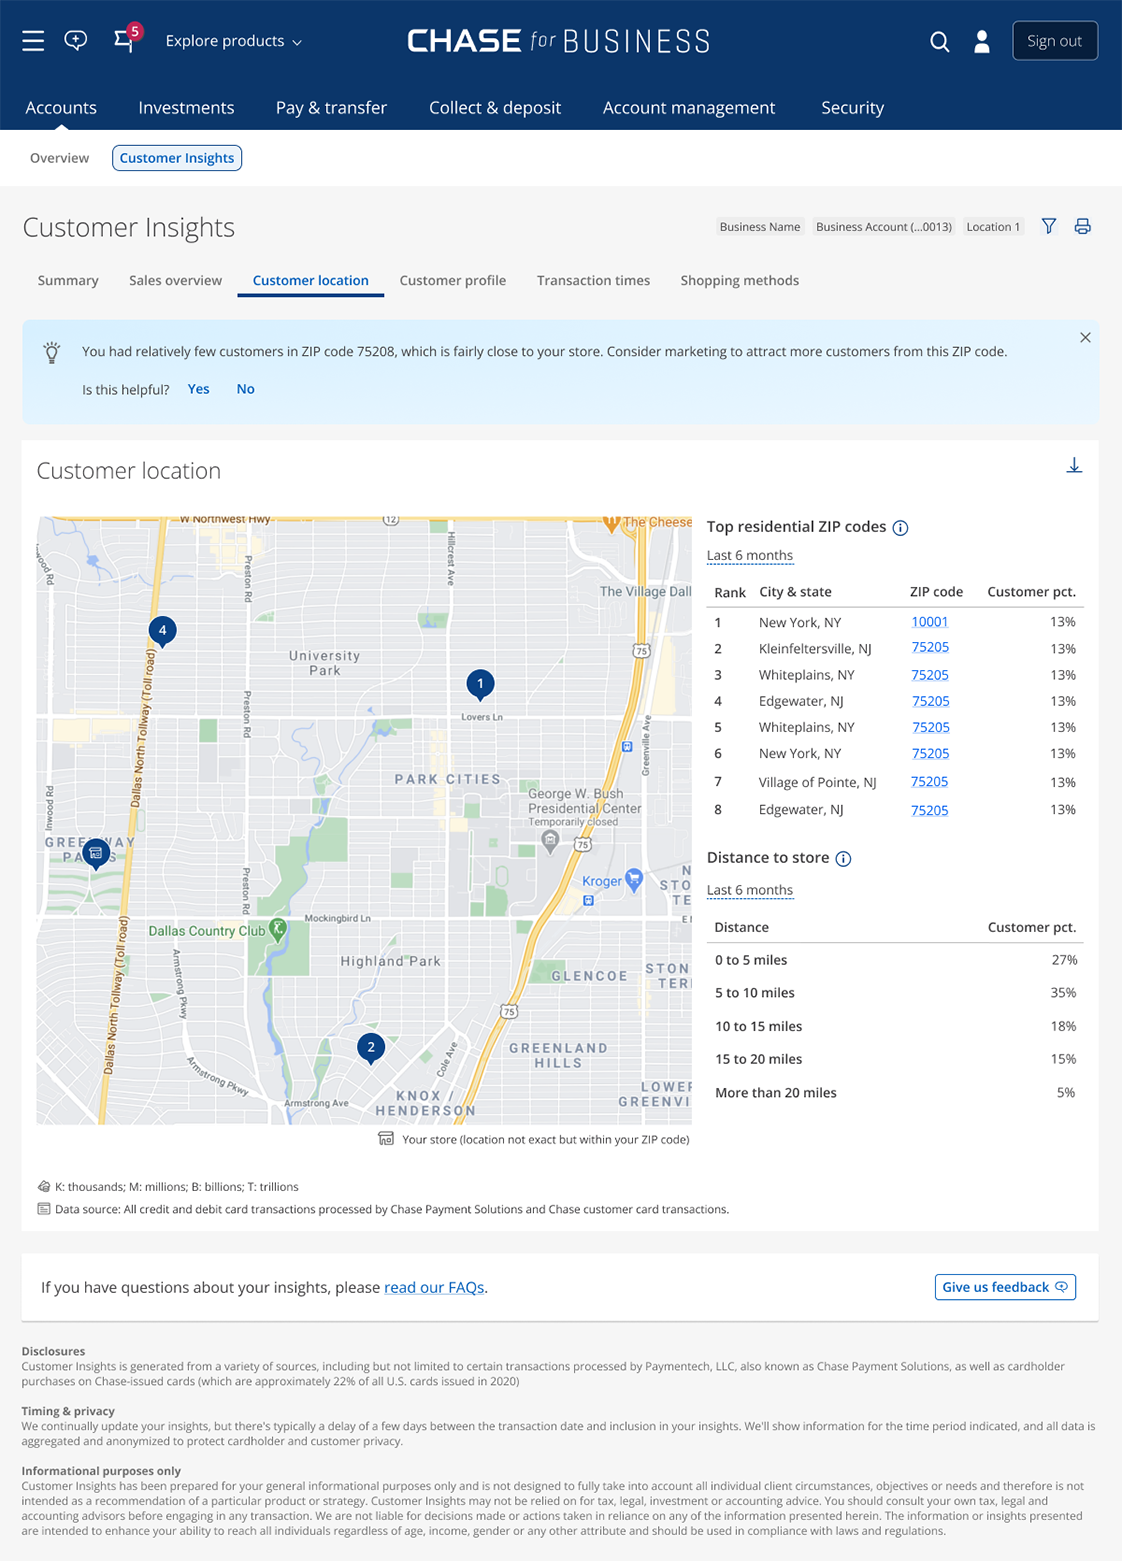This screenshot has height=1561, width=1122.
Task: Select map pin number 4
Action: pos(163,631)
